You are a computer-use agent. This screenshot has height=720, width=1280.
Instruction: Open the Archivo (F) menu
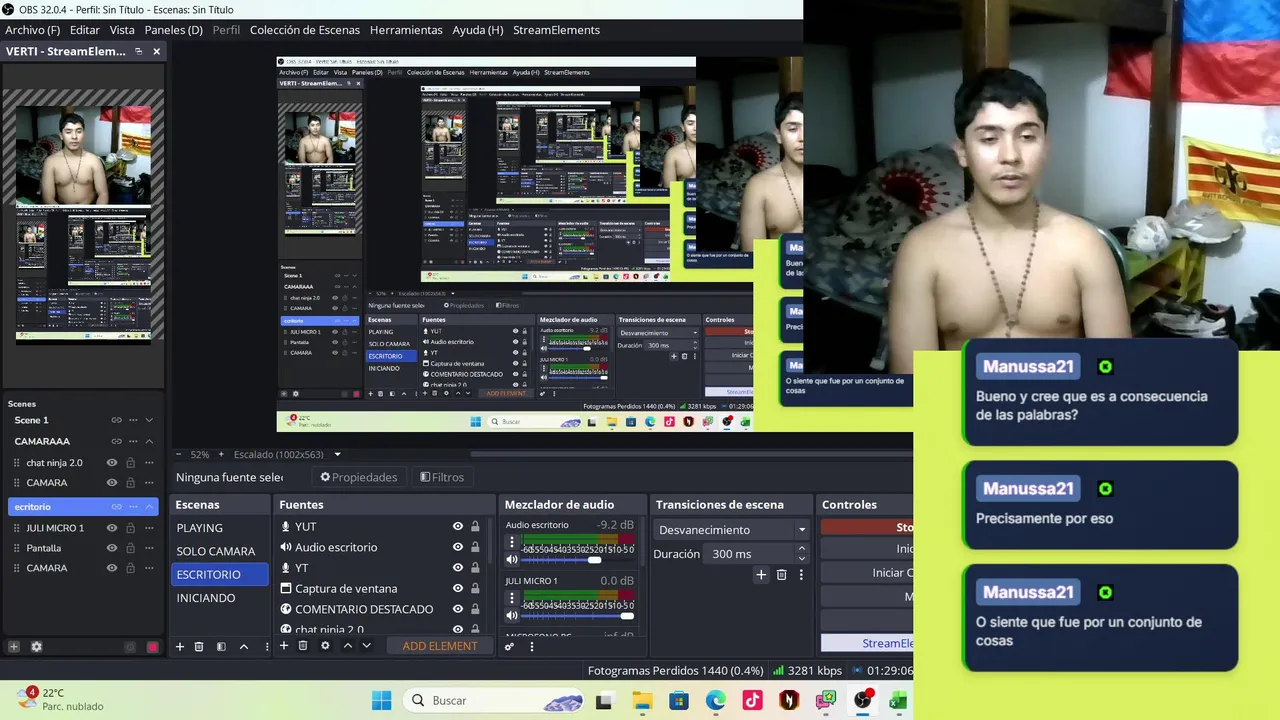tap(32, 30)
